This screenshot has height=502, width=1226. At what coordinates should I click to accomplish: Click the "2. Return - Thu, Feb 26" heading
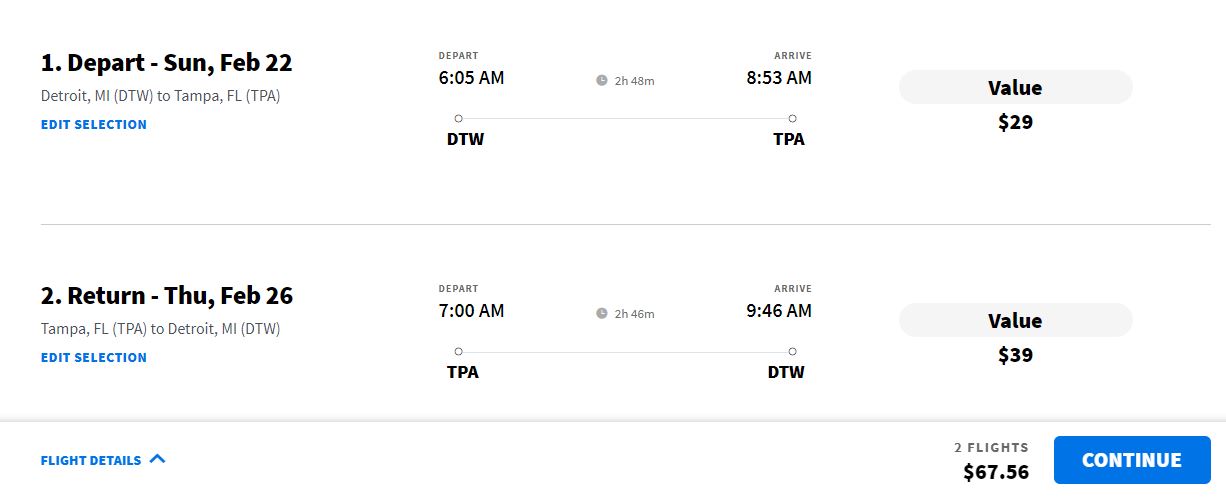point(166,296)
